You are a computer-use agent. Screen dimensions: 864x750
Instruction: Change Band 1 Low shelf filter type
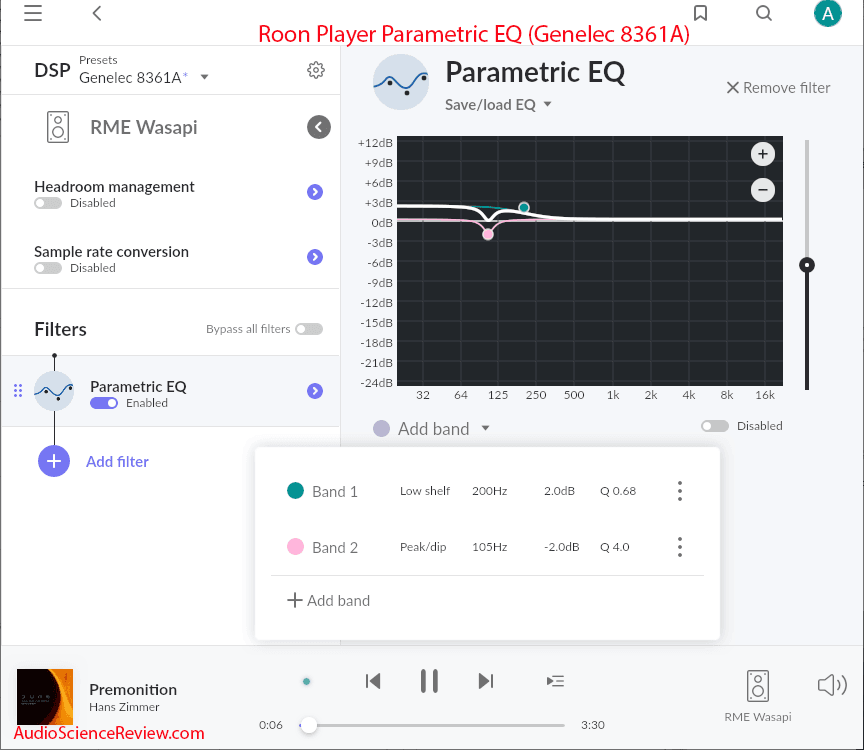(x=425, y=491)
